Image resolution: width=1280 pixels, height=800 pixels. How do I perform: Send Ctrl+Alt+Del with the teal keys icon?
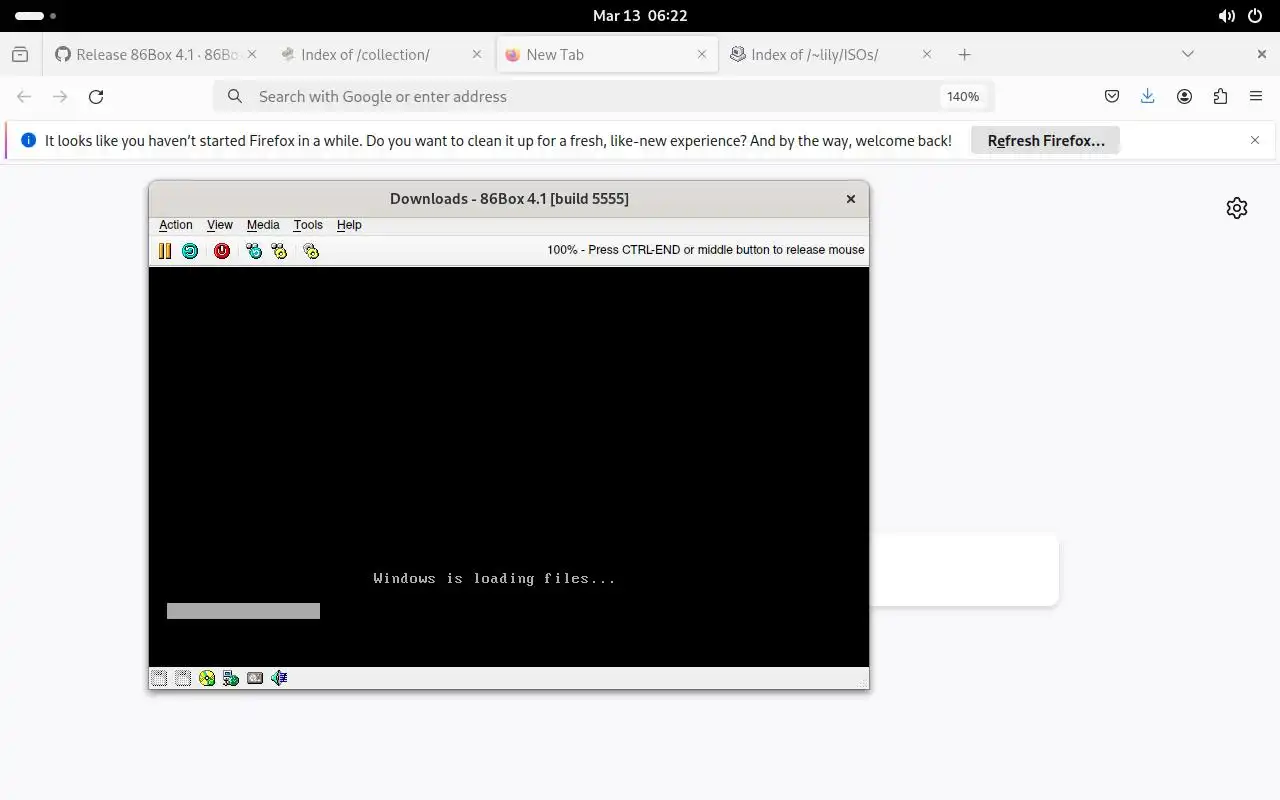pos(254,251)
